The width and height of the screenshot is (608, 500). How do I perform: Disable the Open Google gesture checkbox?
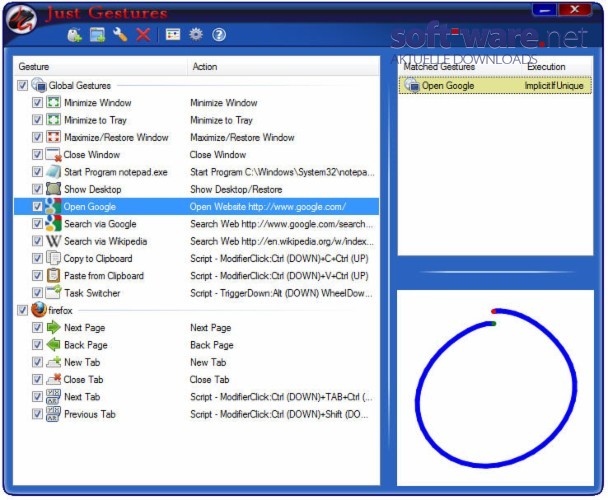point(37,206)
